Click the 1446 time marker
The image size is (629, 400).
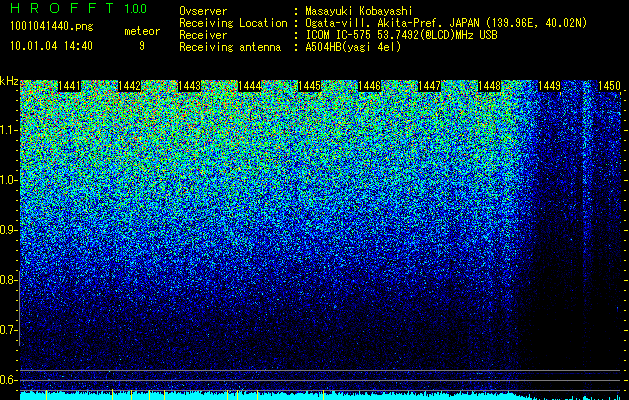coord(369,86)
